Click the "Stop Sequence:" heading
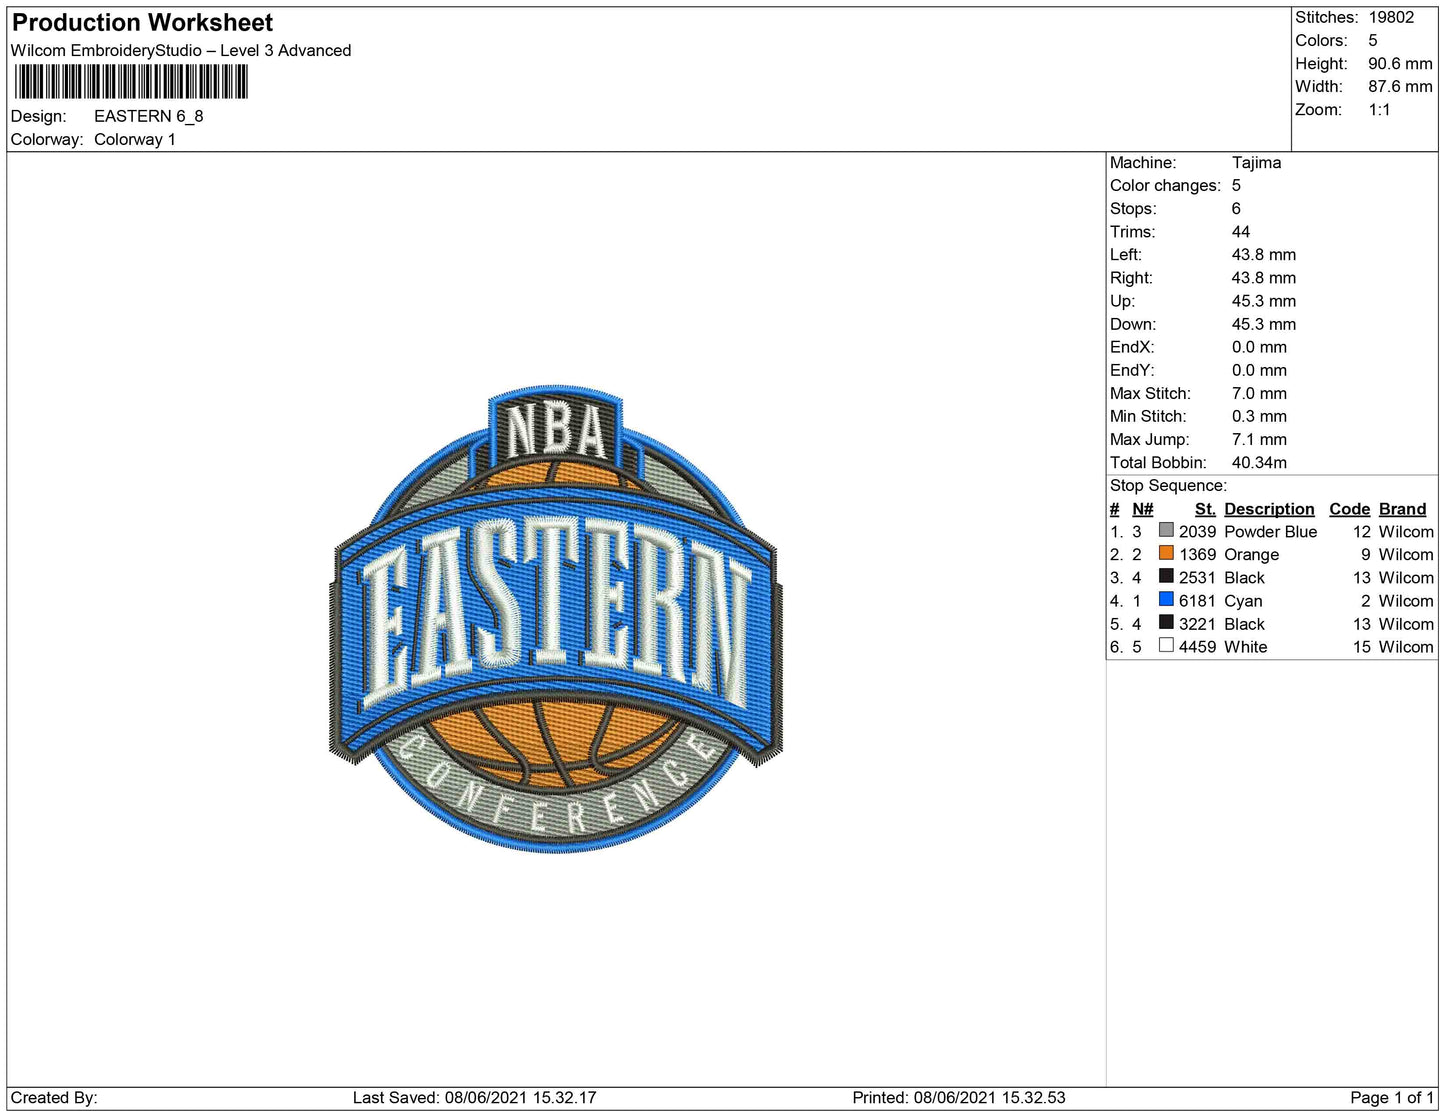Image resolution: width=1445 pixels, height=1112 pixels. pos(1168,485)
